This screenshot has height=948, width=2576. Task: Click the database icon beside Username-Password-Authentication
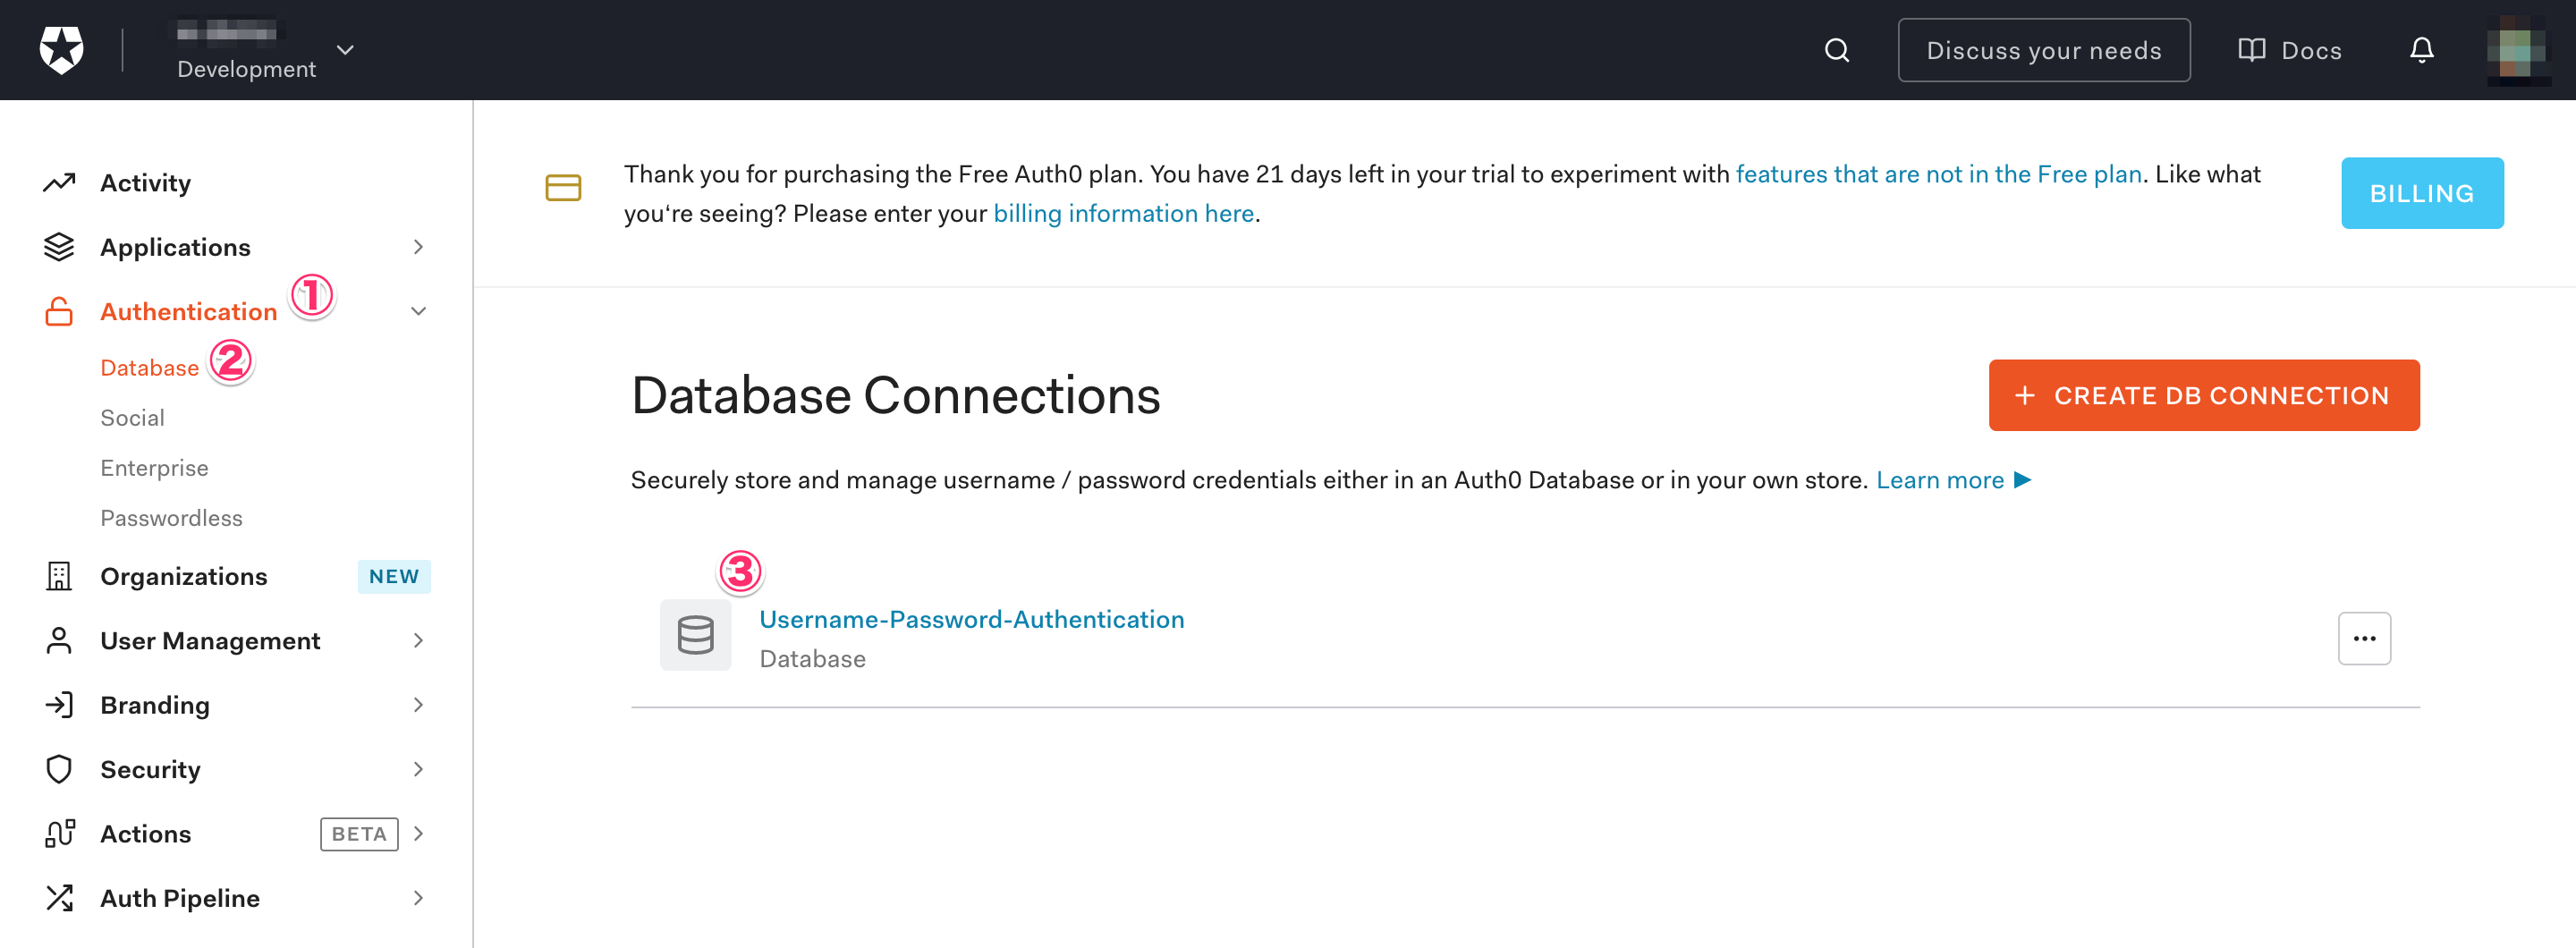click(x=695, y=635)
